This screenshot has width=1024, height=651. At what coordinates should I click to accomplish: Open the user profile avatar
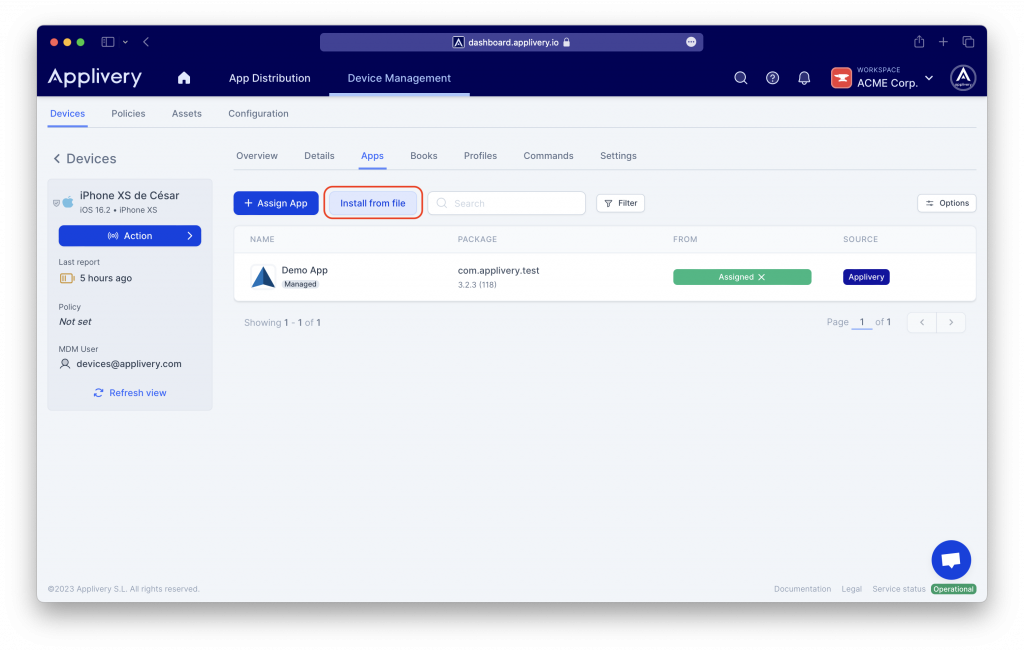[x=963, y=78]
